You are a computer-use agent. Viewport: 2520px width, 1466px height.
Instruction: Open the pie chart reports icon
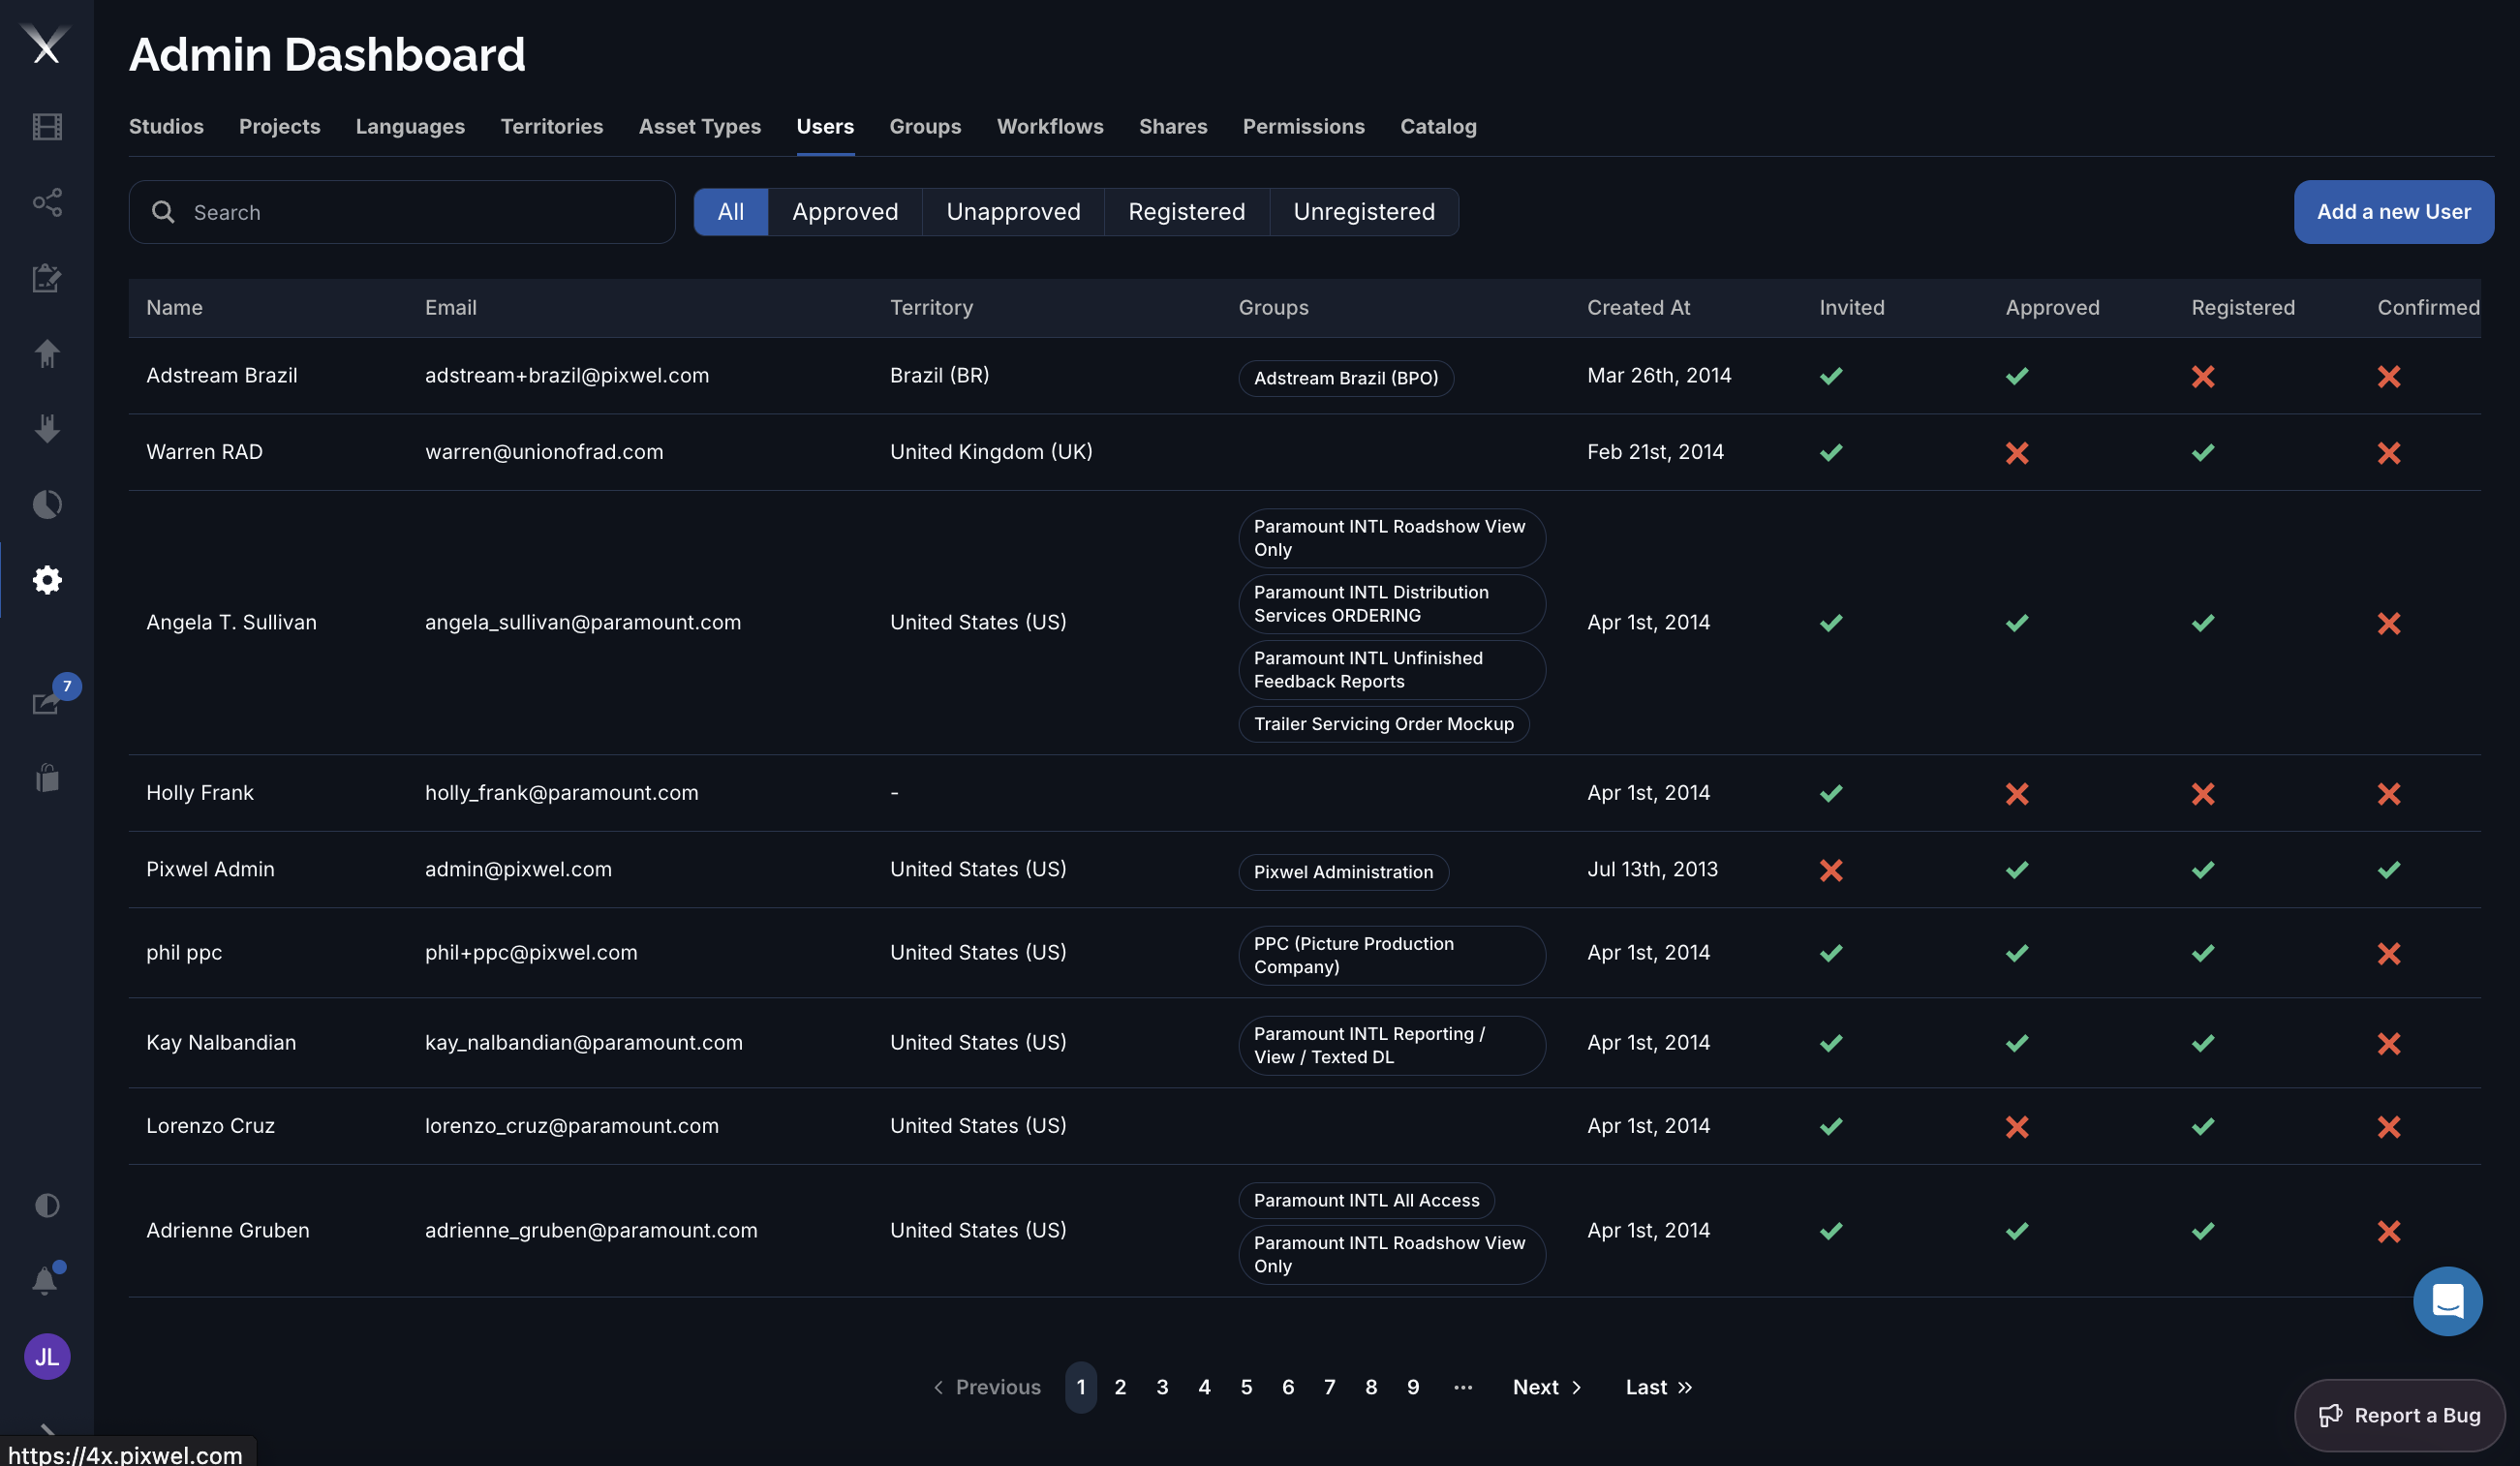coord(47,504)
